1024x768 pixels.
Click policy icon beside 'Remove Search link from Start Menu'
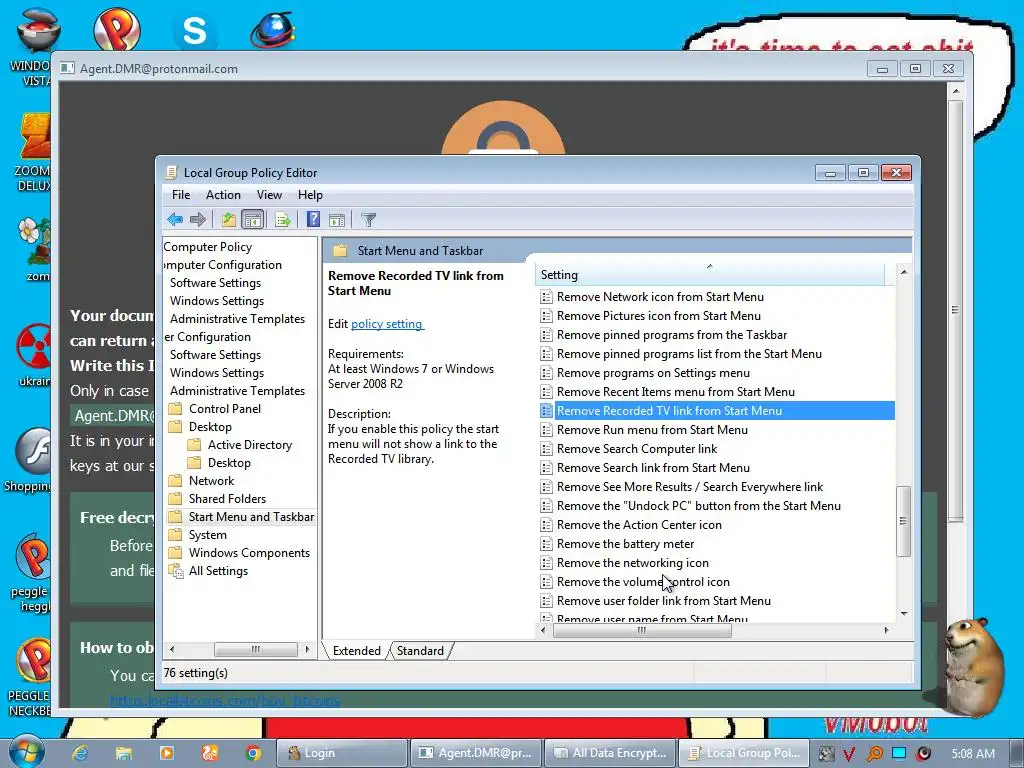(x=547, y=468)
